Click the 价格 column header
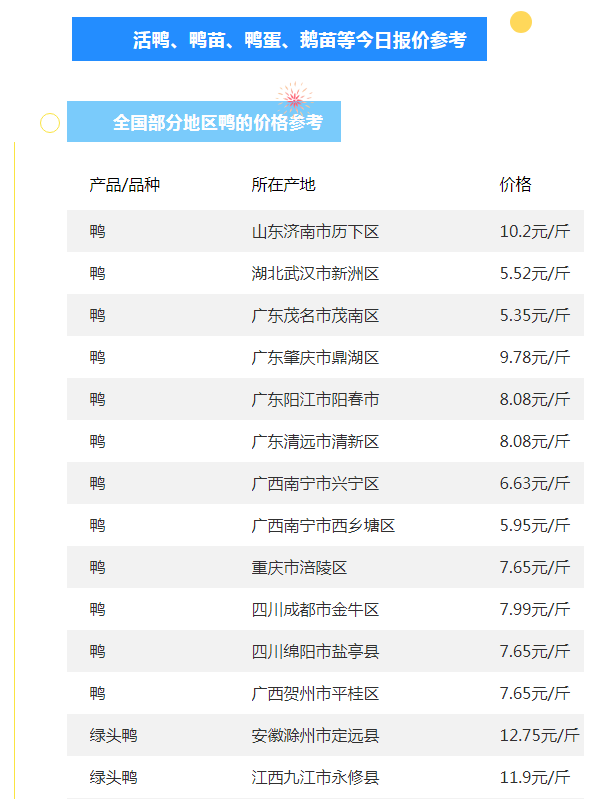This screenshot has height=799, width=605. tap(515, 184)
